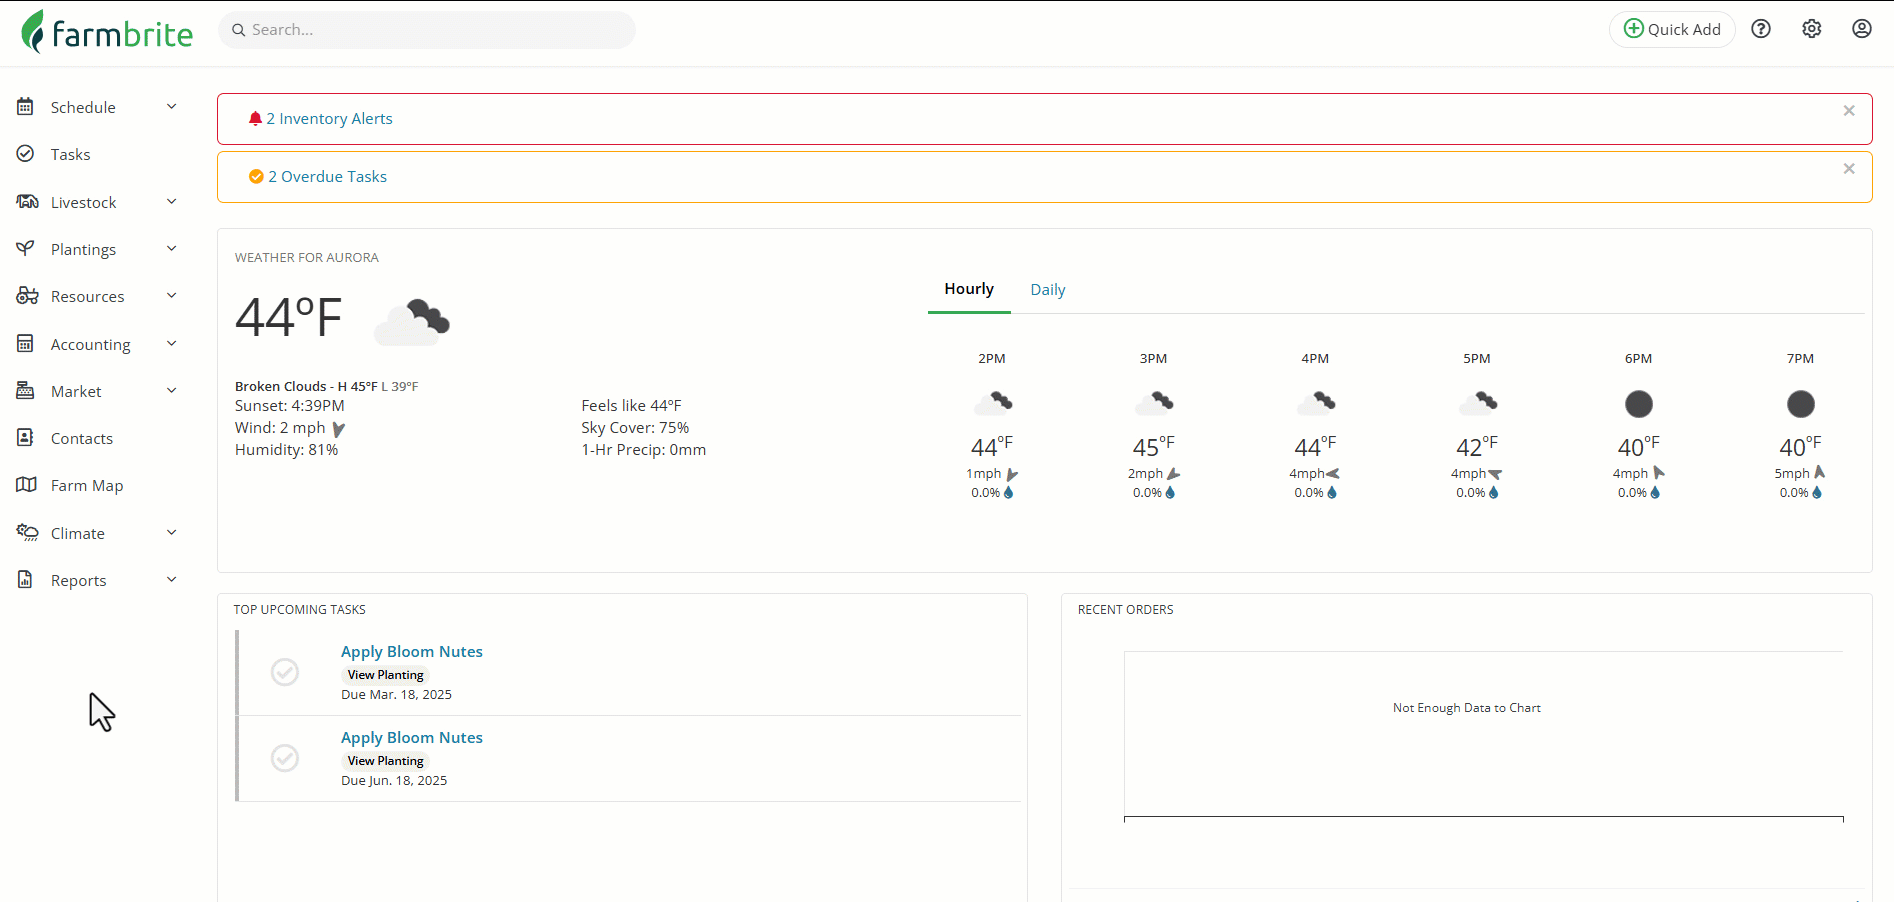The height and width of the screenshot is (902, 1894).
Task: Click the Reports document icon
Action: tap(26, 580)
